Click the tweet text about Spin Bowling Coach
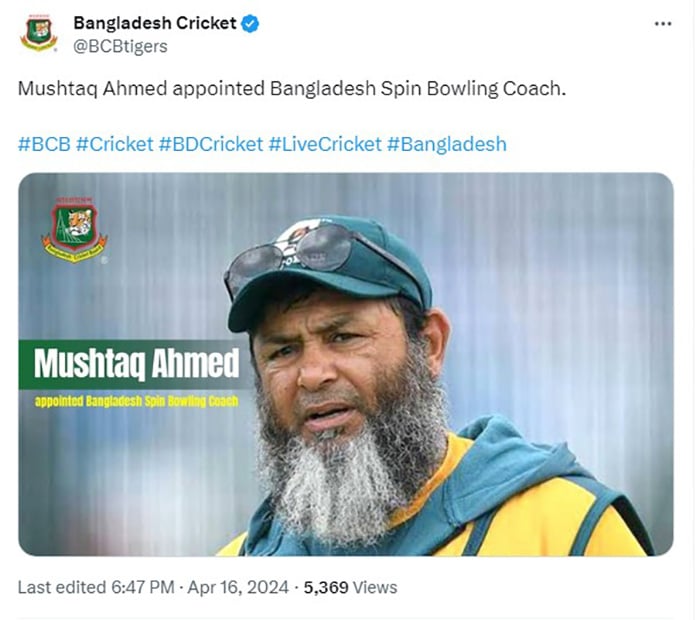700x620 pixels. click(x=292, y=89)
